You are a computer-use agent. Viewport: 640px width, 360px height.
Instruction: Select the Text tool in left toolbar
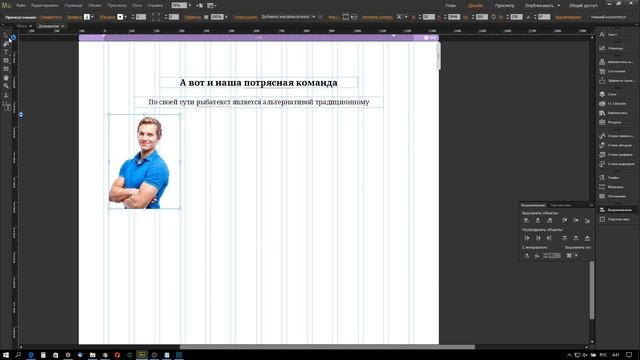pyautogui.click(x=6, y=52)
